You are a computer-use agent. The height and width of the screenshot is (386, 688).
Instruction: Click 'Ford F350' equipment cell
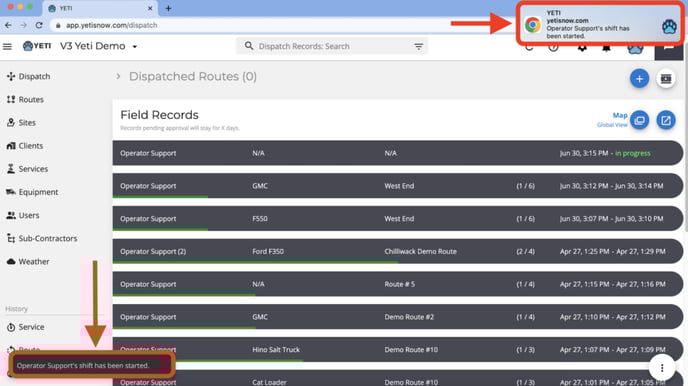pyautogui.click(x=268, y=251)
